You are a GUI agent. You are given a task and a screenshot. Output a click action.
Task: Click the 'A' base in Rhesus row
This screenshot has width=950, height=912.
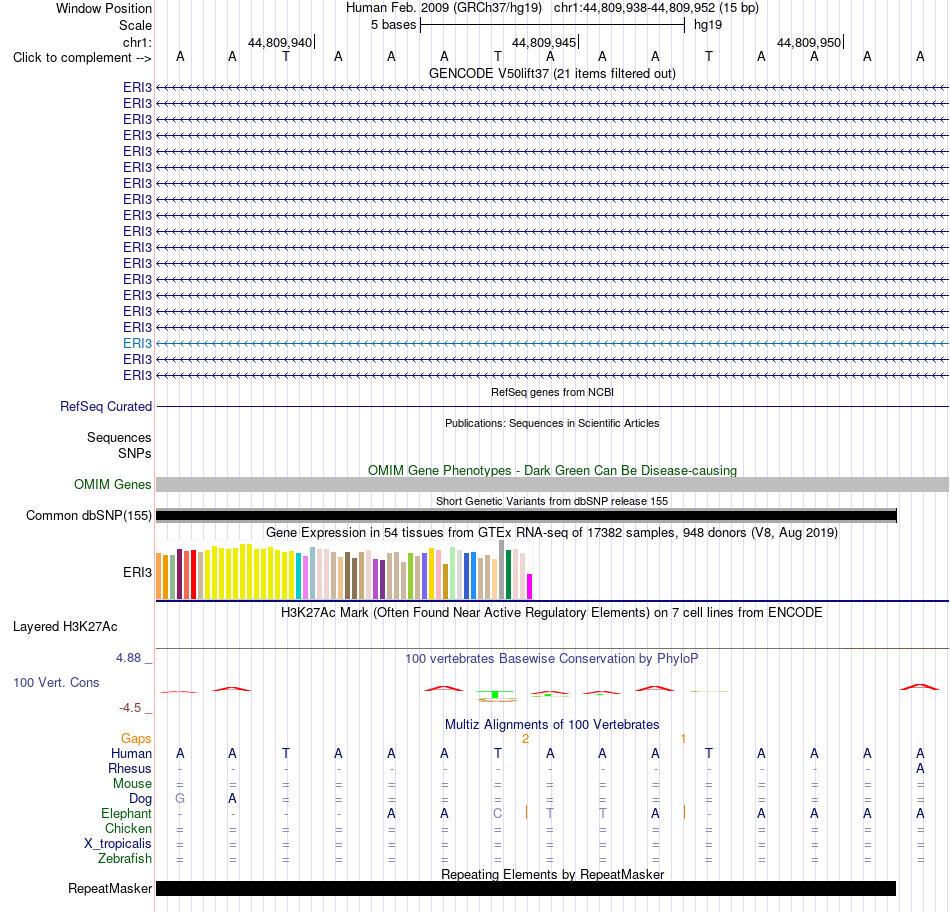click(x=920, y=768)
